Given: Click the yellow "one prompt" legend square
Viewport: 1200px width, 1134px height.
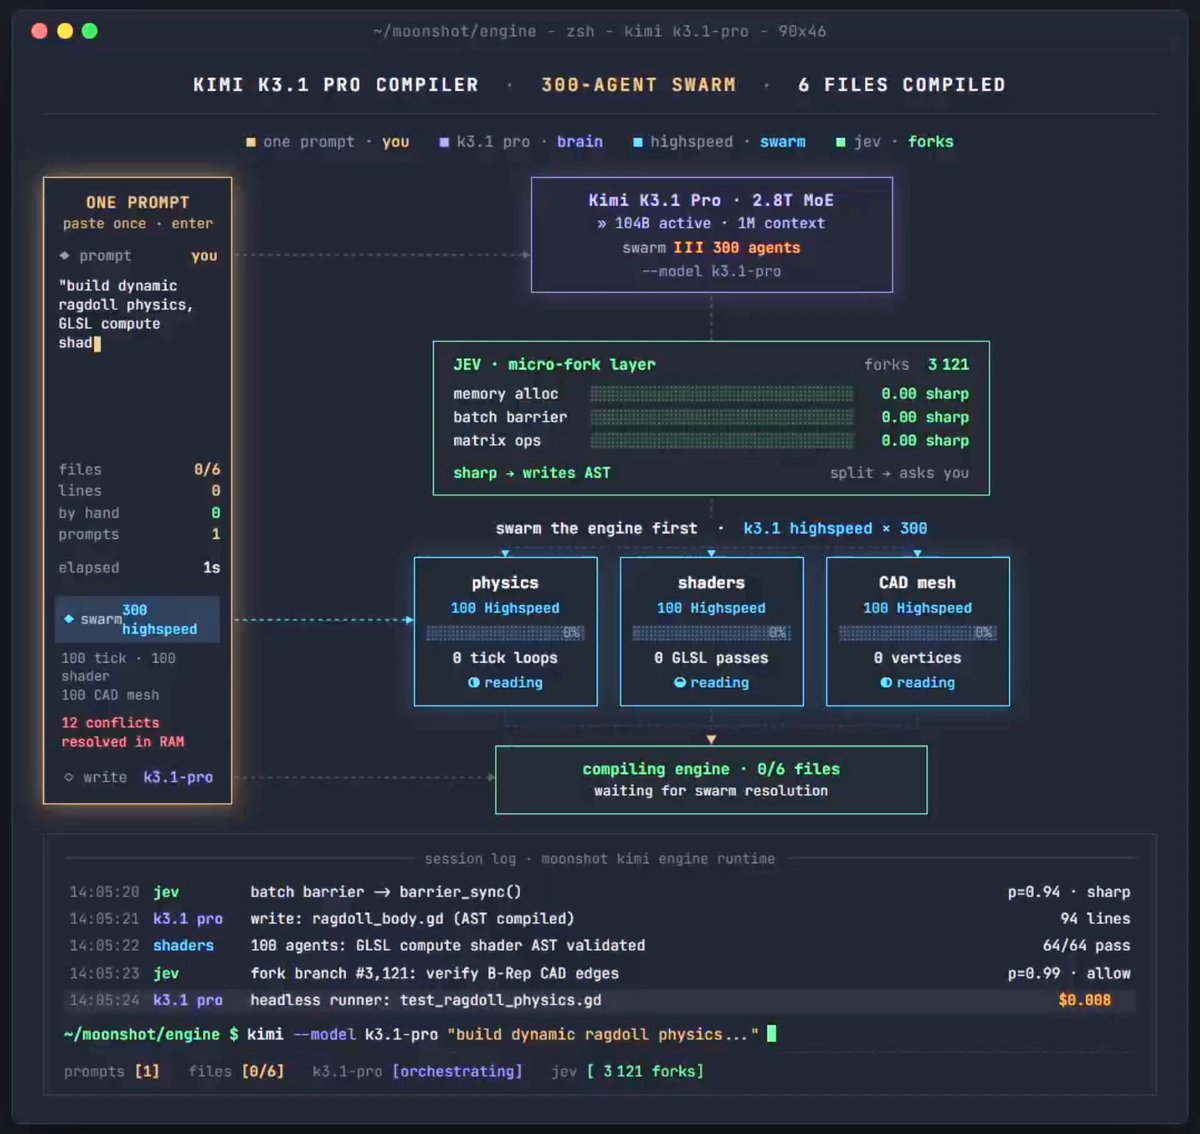Looking at the screenshot, I should point(251,142).
